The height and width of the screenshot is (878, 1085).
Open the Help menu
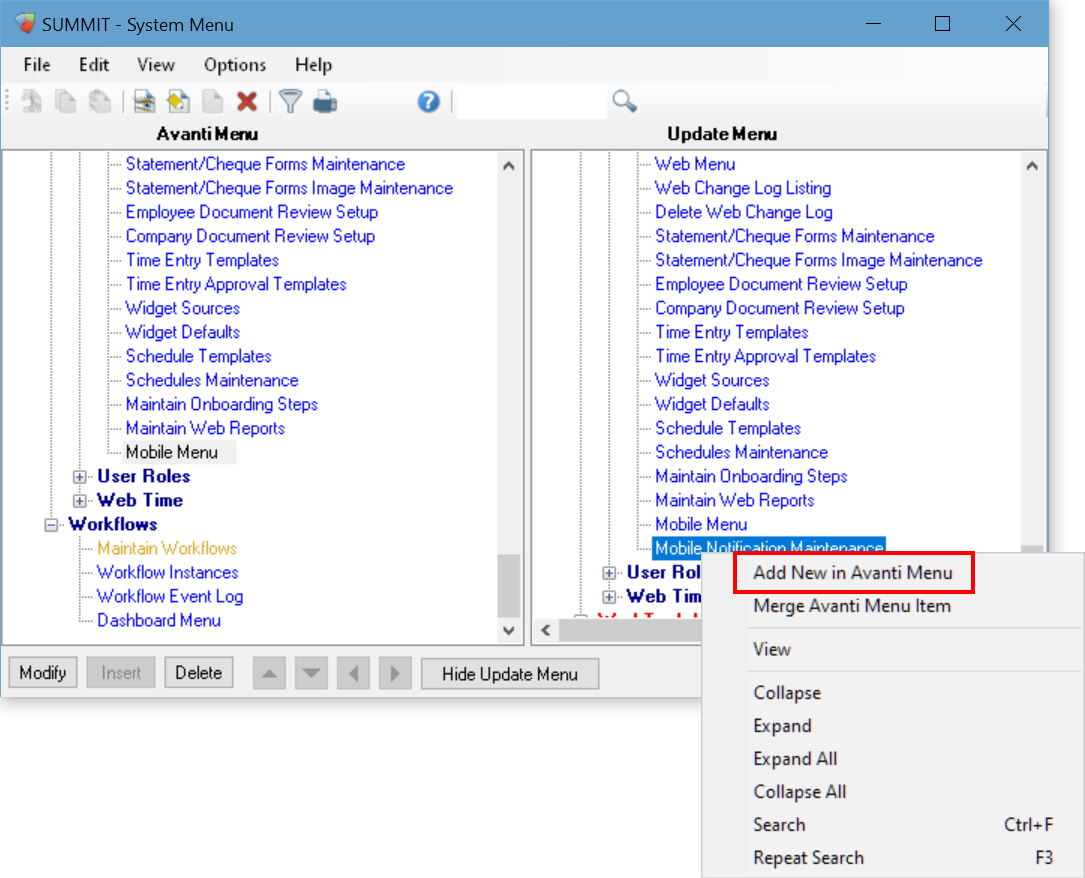(313, 64)
